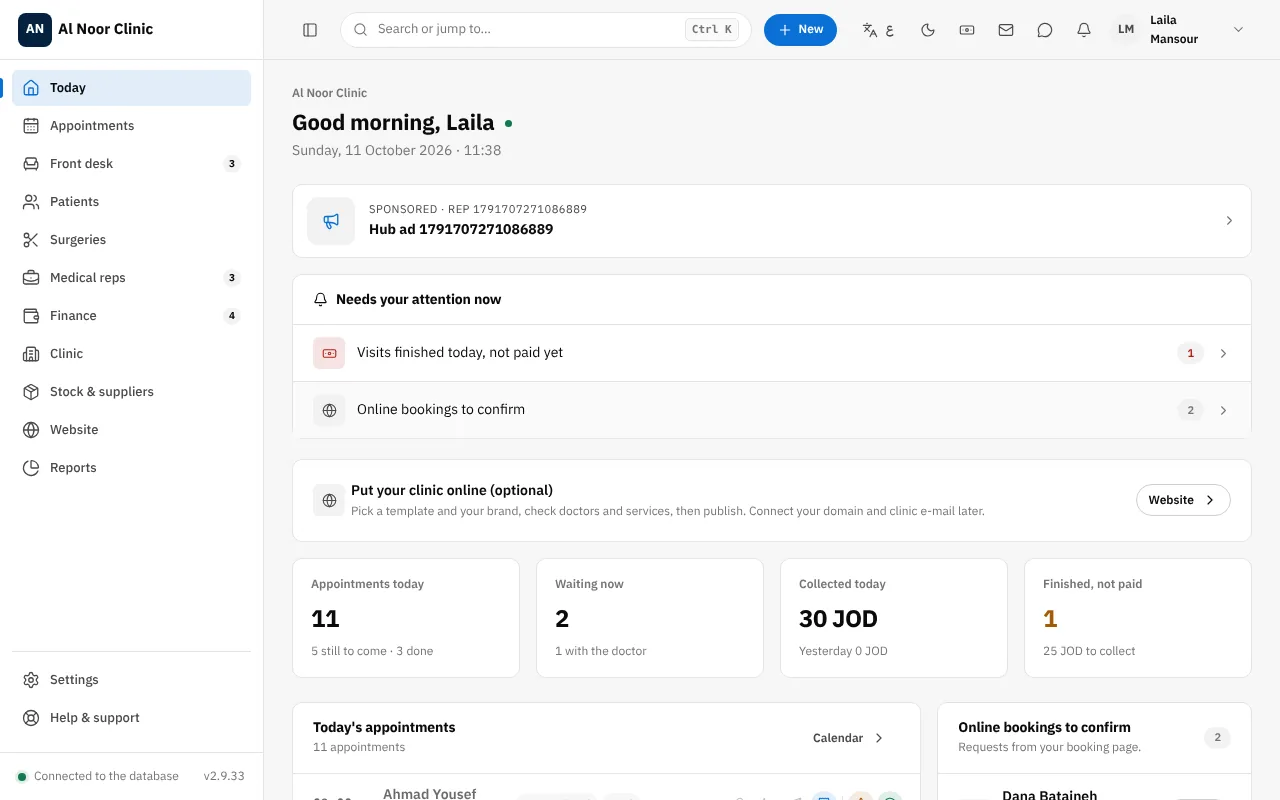The image size is (1280, 800).
Task: Open Help & support
Action: (x=131, y=718)
